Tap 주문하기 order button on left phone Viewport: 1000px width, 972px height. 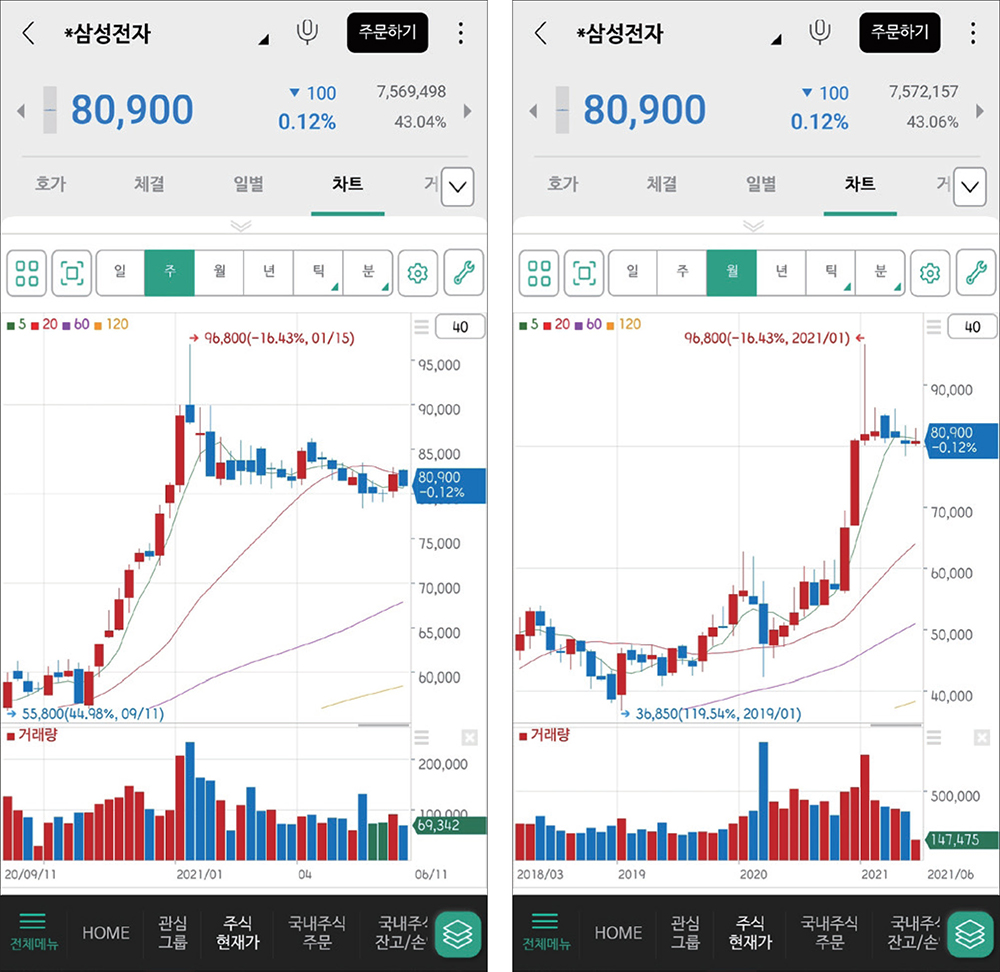tap(387, 33)
